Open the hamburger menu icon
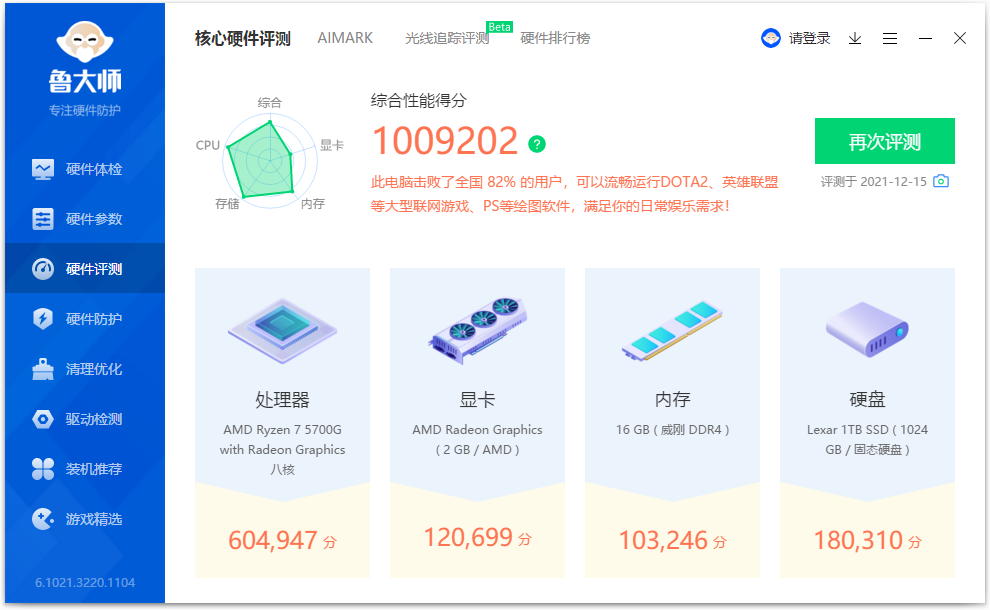The image size is (990, 610). point(890,38)
